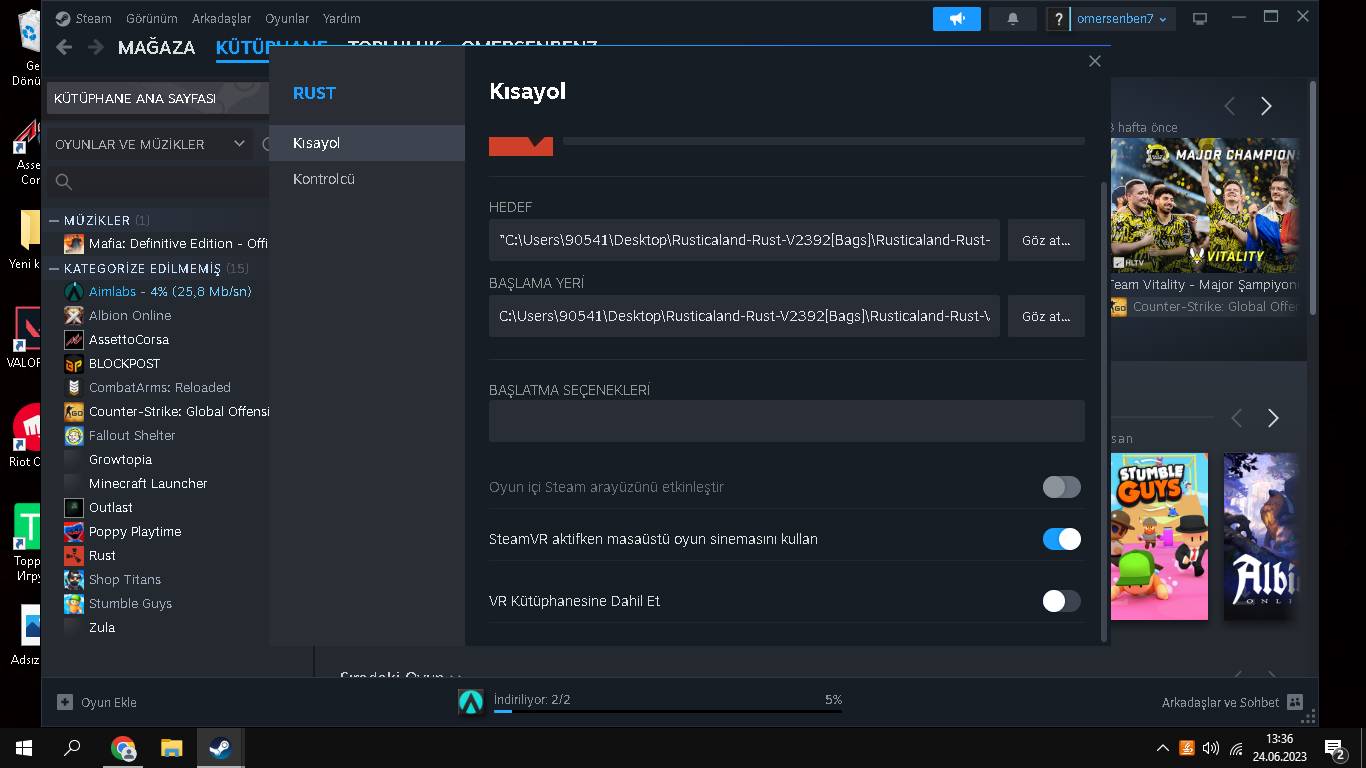
Task: Click the Kütüphane Ana Sayfası button
Action: click(135, 99)
